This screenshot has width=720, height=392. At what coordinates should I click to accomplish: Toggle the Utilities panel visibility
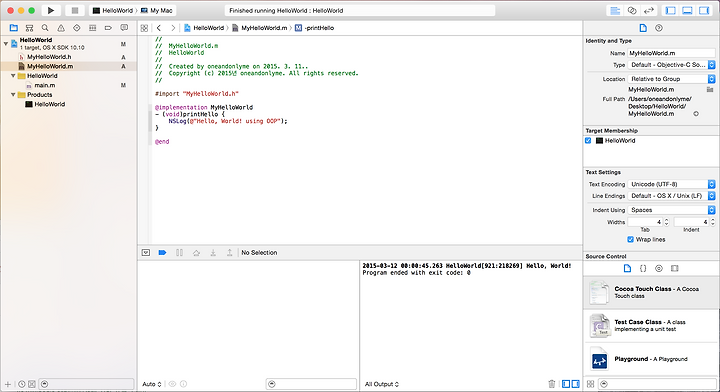(704, 10)
